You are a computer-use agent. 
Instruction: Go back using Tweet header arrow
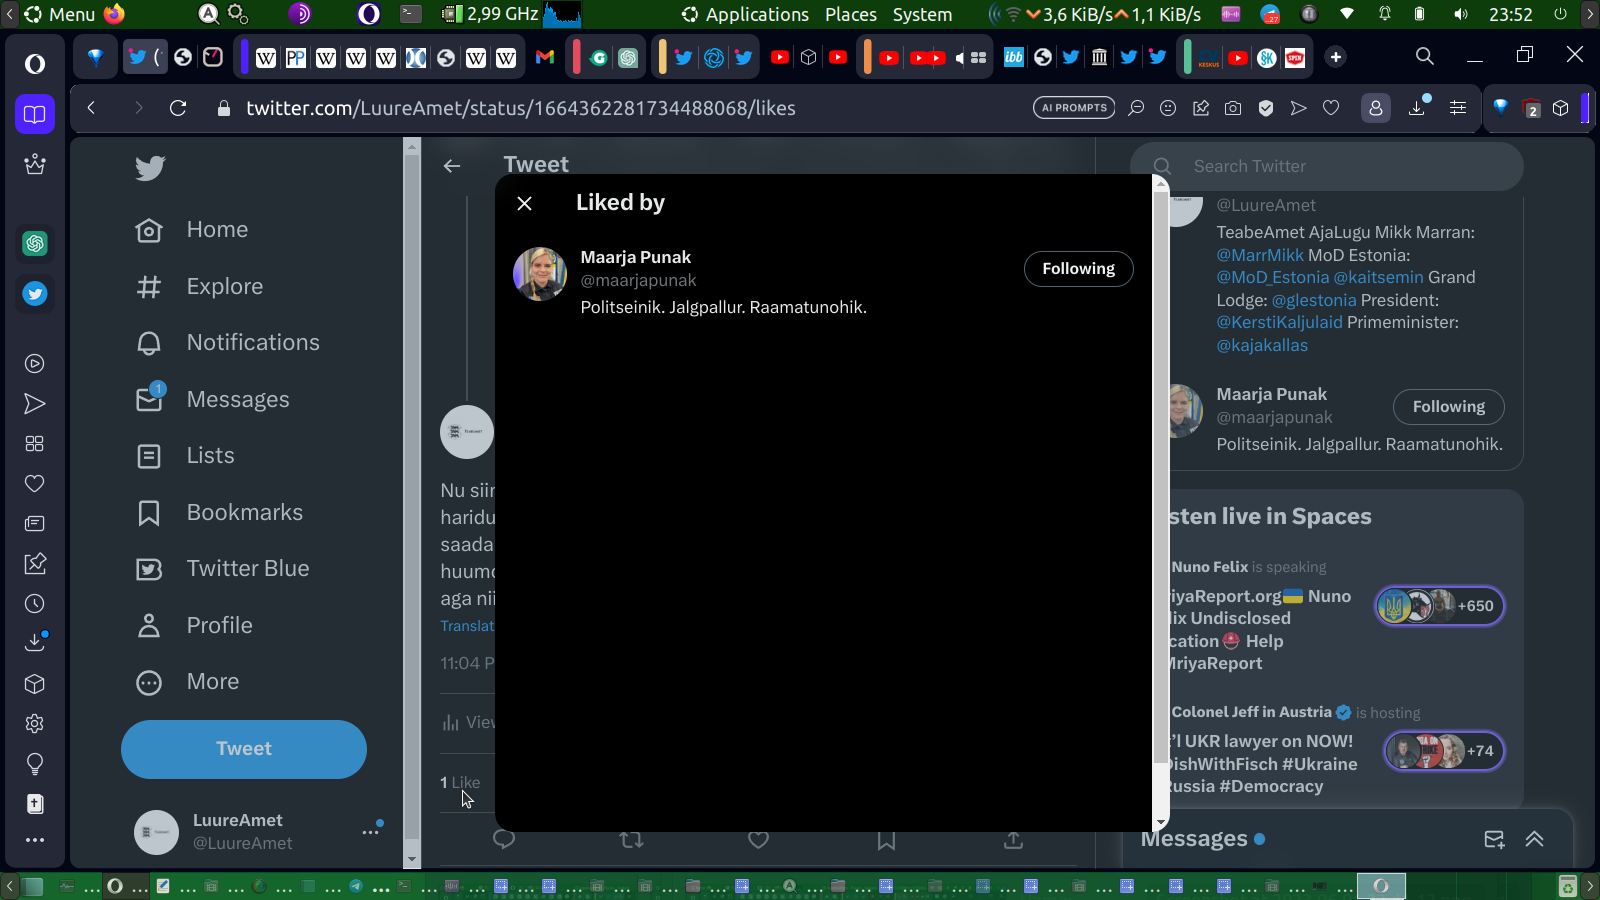point(452,166)
